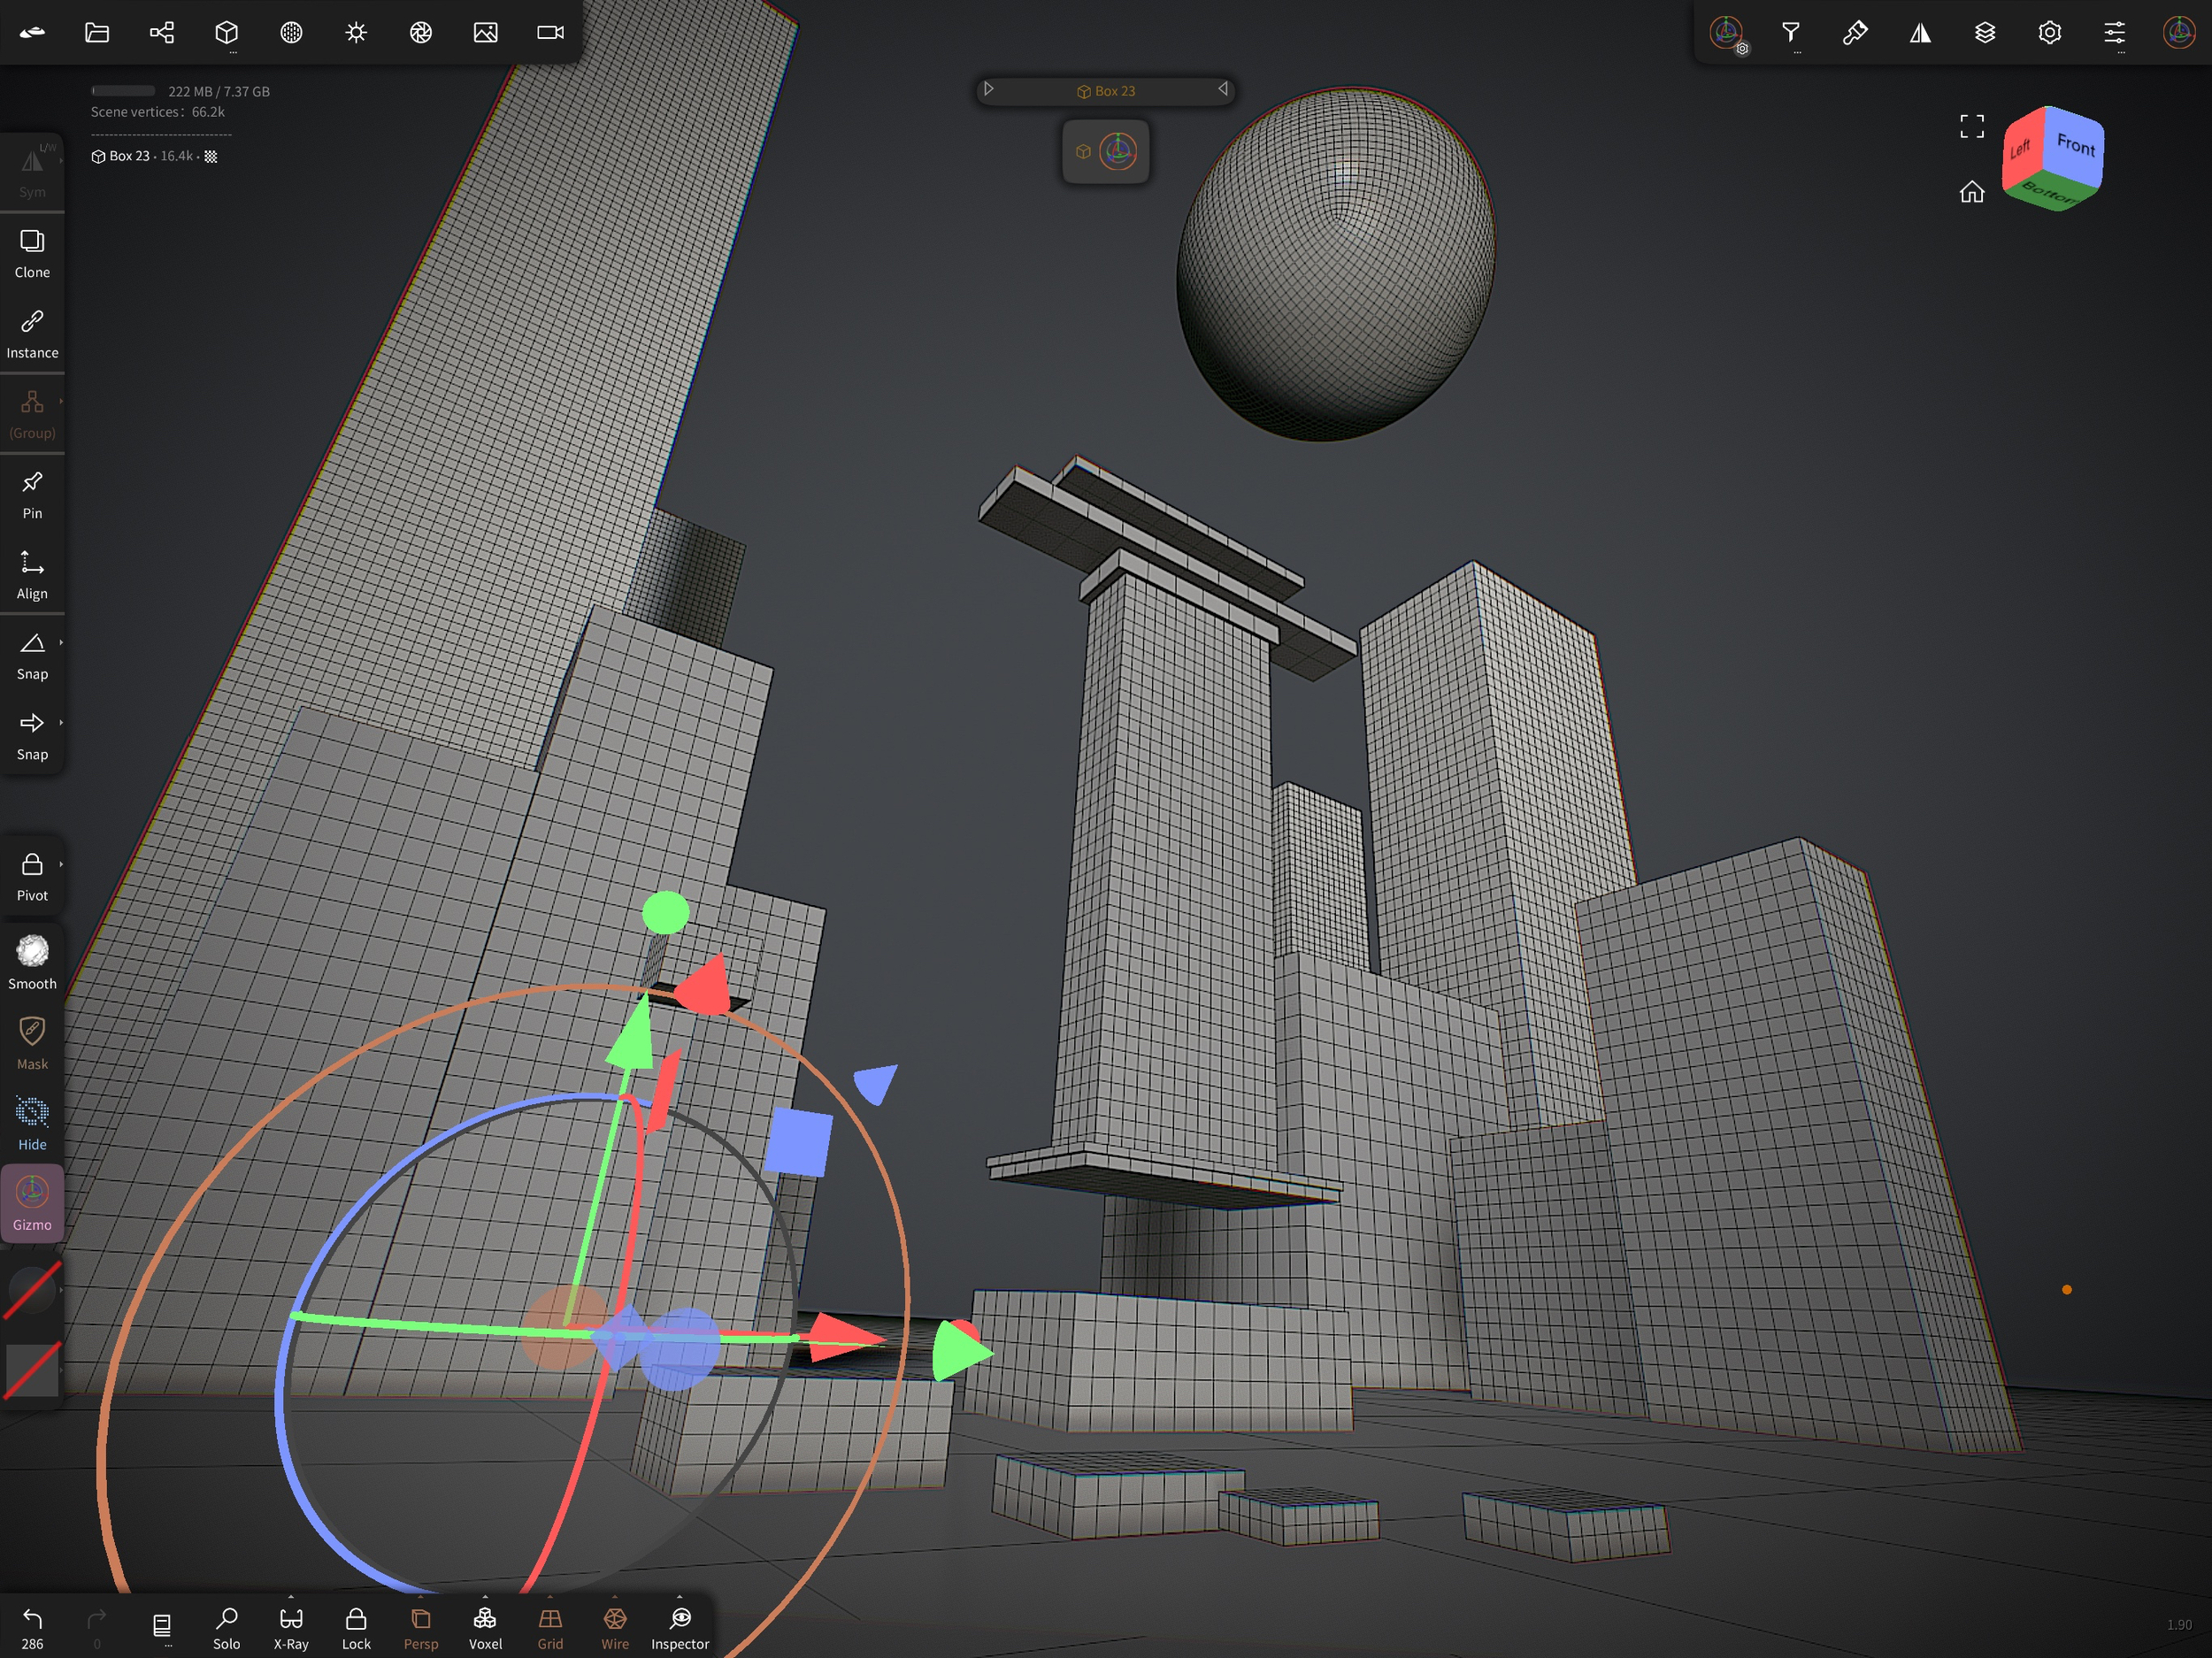Open the files folder menu
This screenshot has width=2212, height=1658.
point(97,33)
